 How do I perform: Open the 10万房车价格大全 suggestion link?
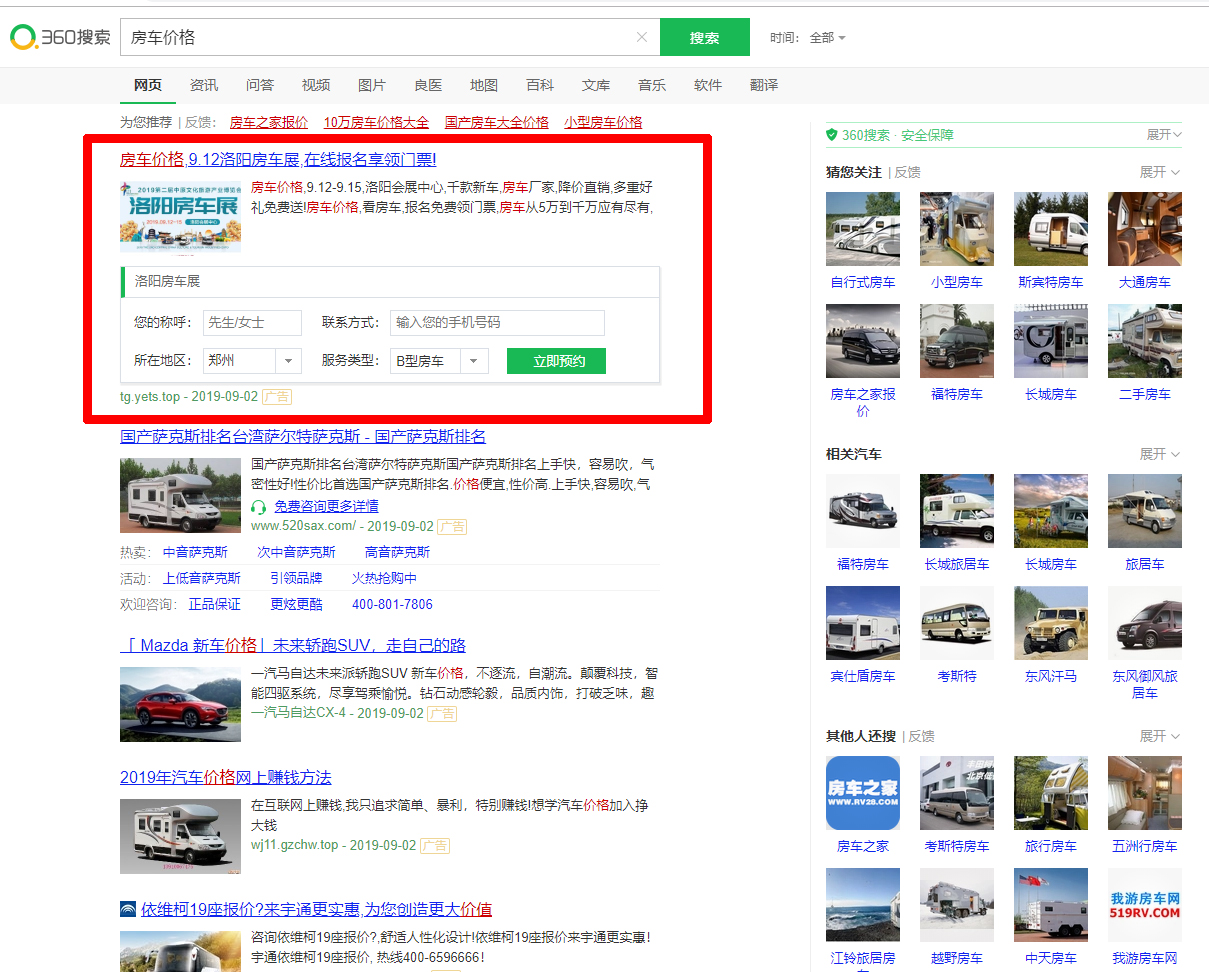point(376,122)
